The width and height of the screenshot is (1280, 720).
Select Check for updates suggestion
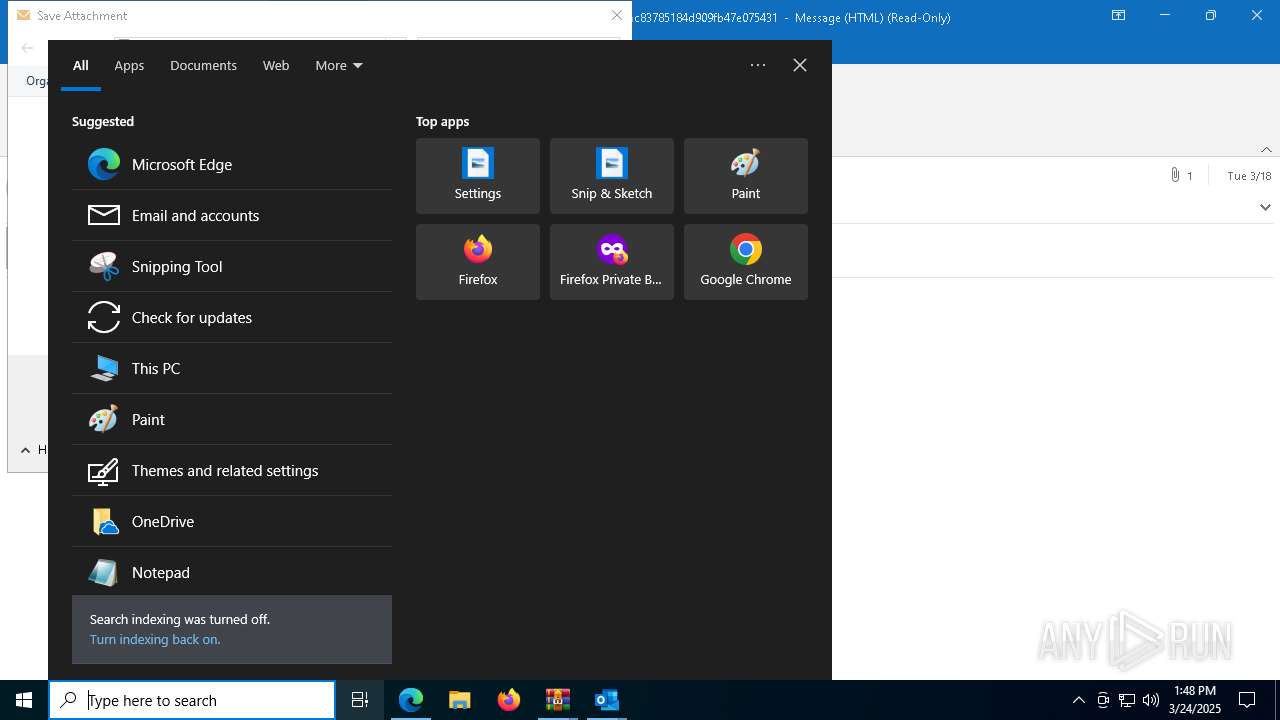(x=232, y=317)
